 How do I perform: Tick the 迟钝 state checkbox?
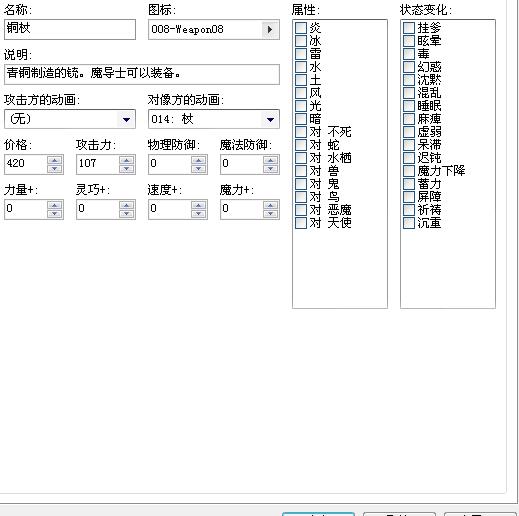[x=409, y=158]
